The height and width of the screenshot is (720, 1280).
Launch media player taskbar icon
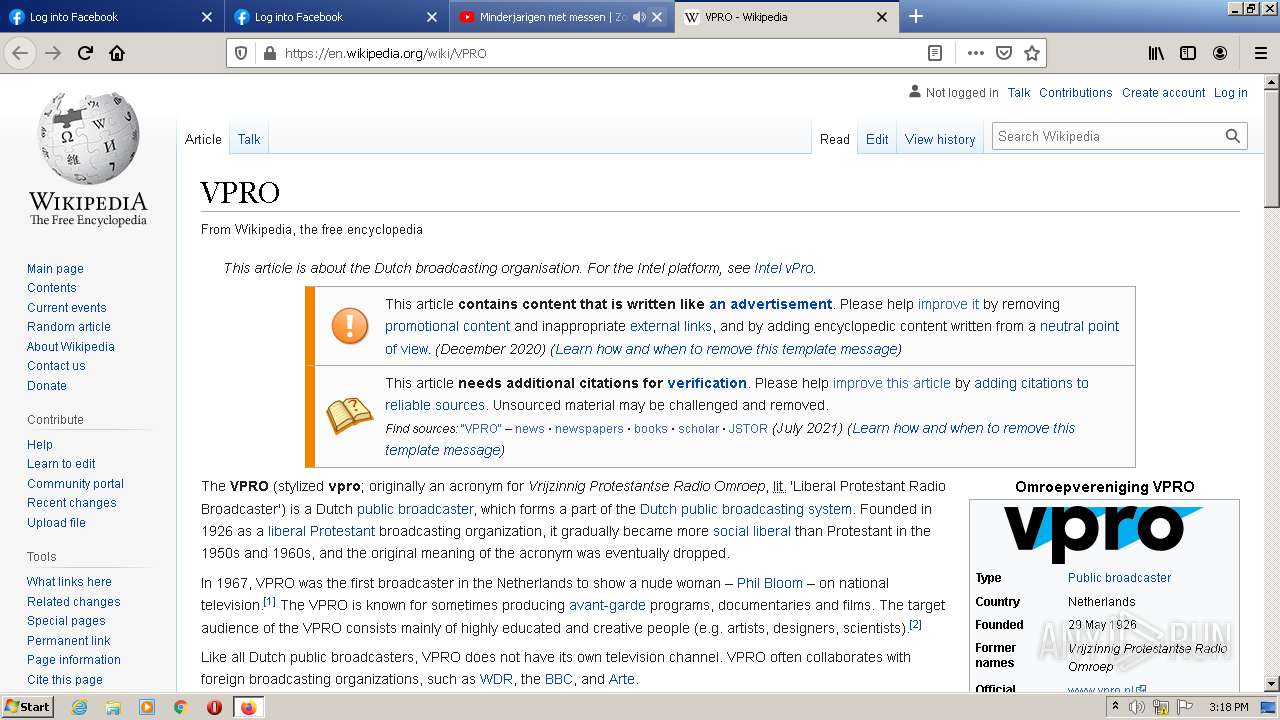(147, 707)
